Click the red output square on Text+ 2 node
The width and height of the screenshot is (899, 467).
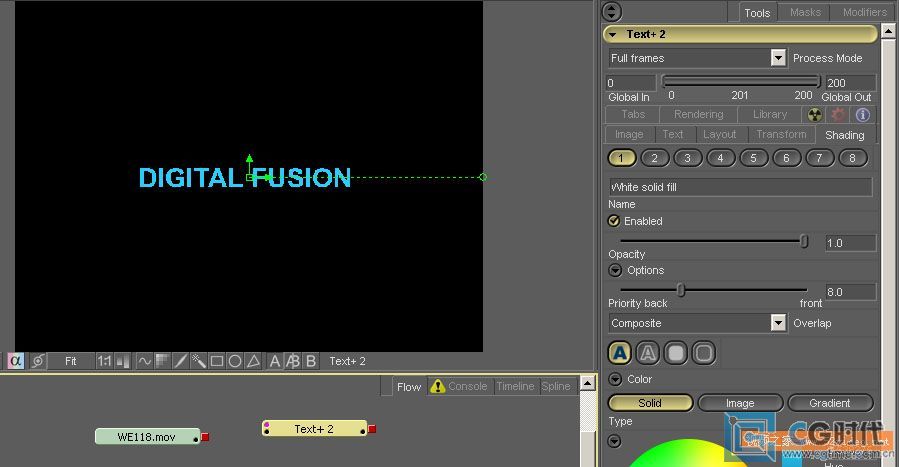click(372, 429)
